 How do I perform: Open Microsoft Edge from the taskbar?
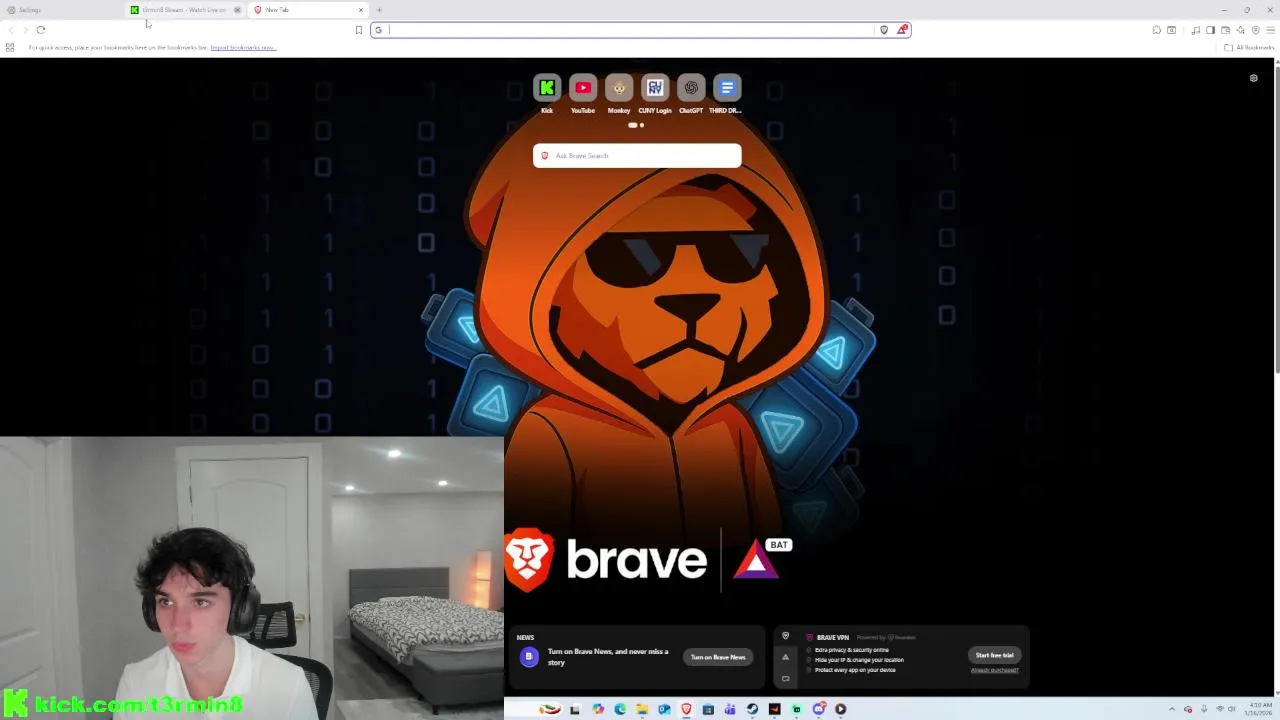tap(620, 709)
